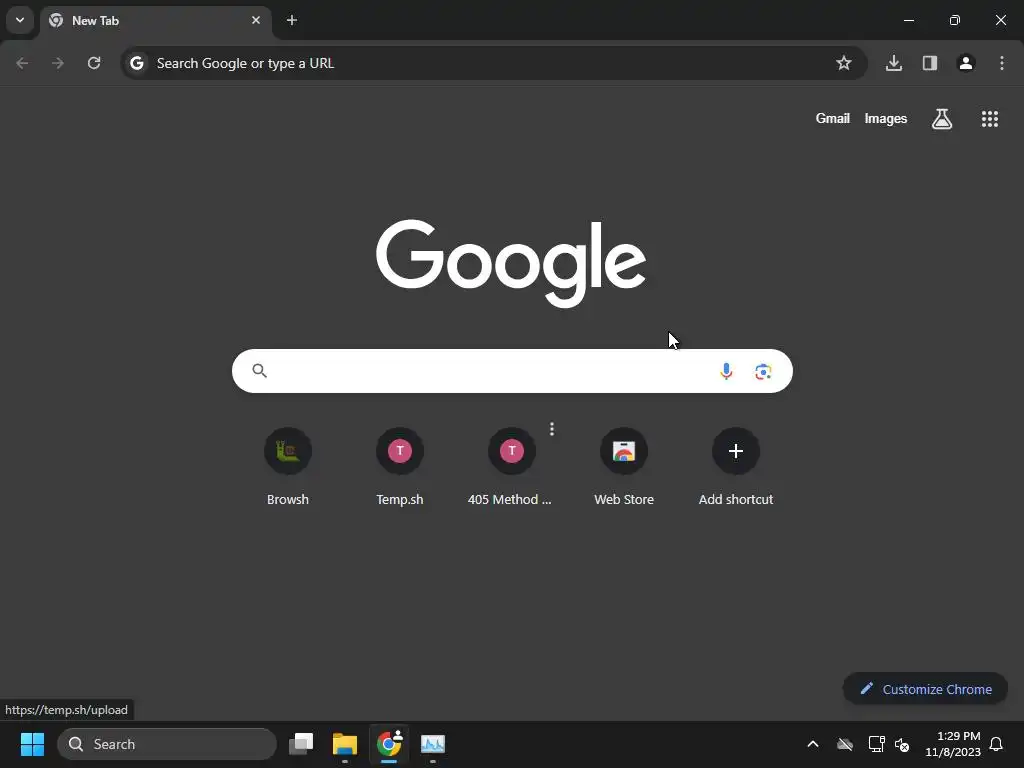Bookmark this tab with the star icon
The height and width of the screenshot is (768, 1024).
(x=844, y=63)
